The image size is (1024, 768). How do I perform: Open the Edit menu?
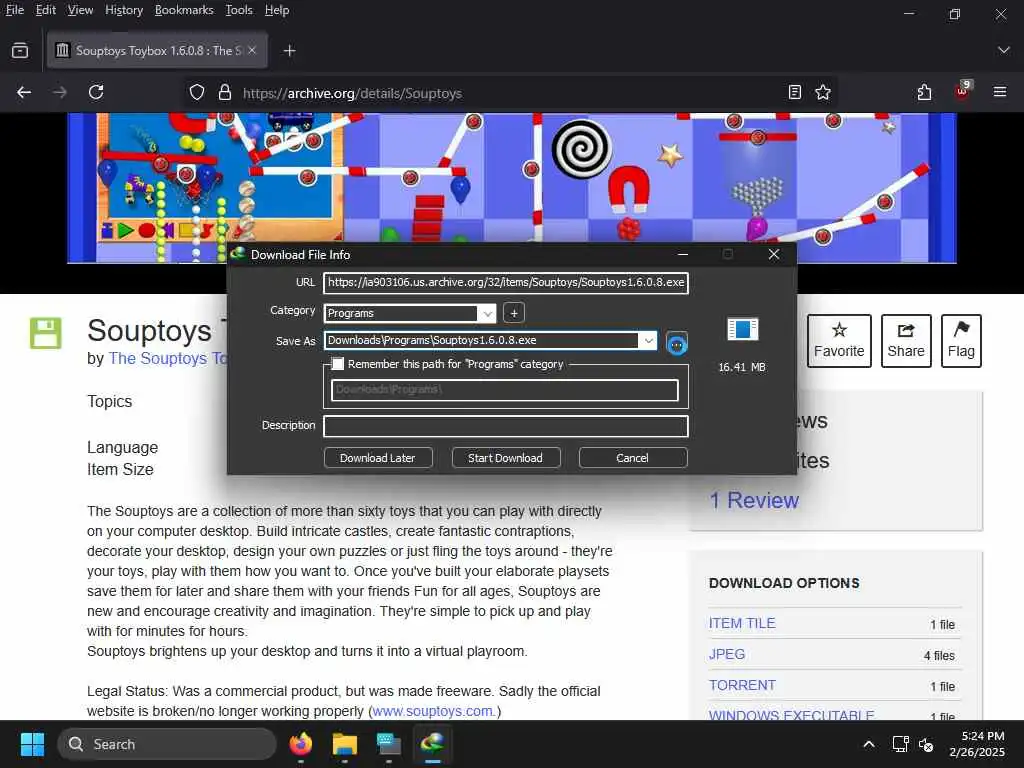coord(46,10)
